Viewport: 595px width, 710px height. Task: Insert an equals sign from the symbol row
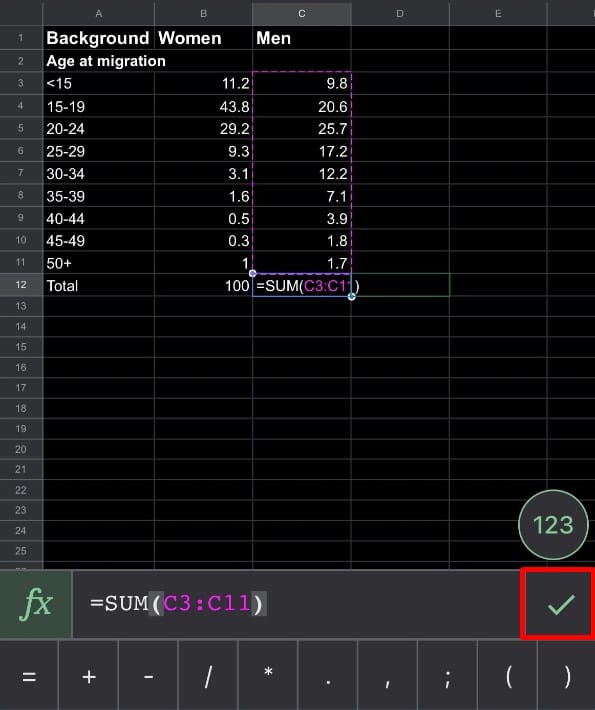29,677
